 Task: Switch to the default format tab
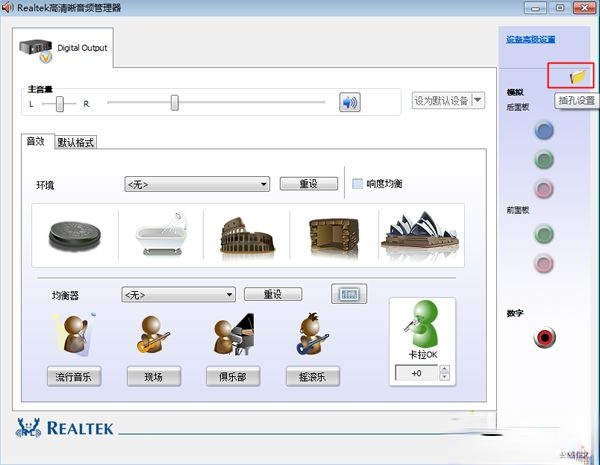pos(76,143)
